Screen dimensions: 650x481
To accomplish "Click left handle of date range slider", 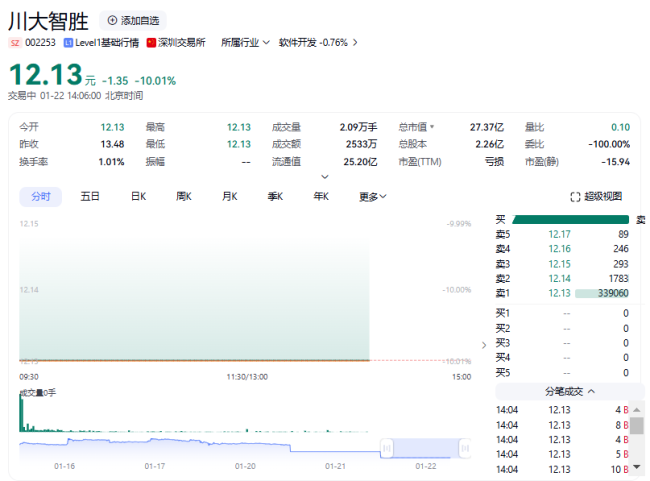I will pos(387,448).
